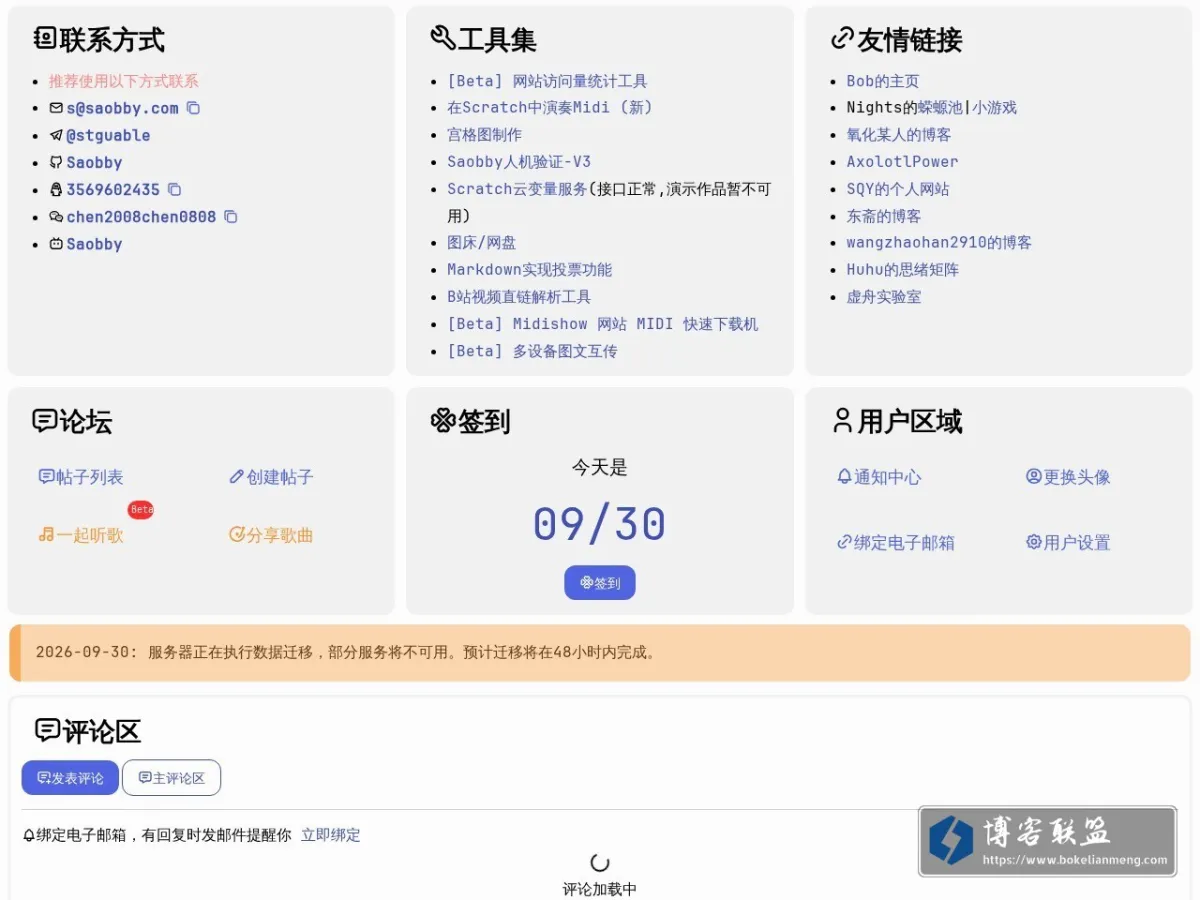Viewport: 1200px width, 900px height.
Task: Switch to the 主评论区 tab
Action: 171,778
